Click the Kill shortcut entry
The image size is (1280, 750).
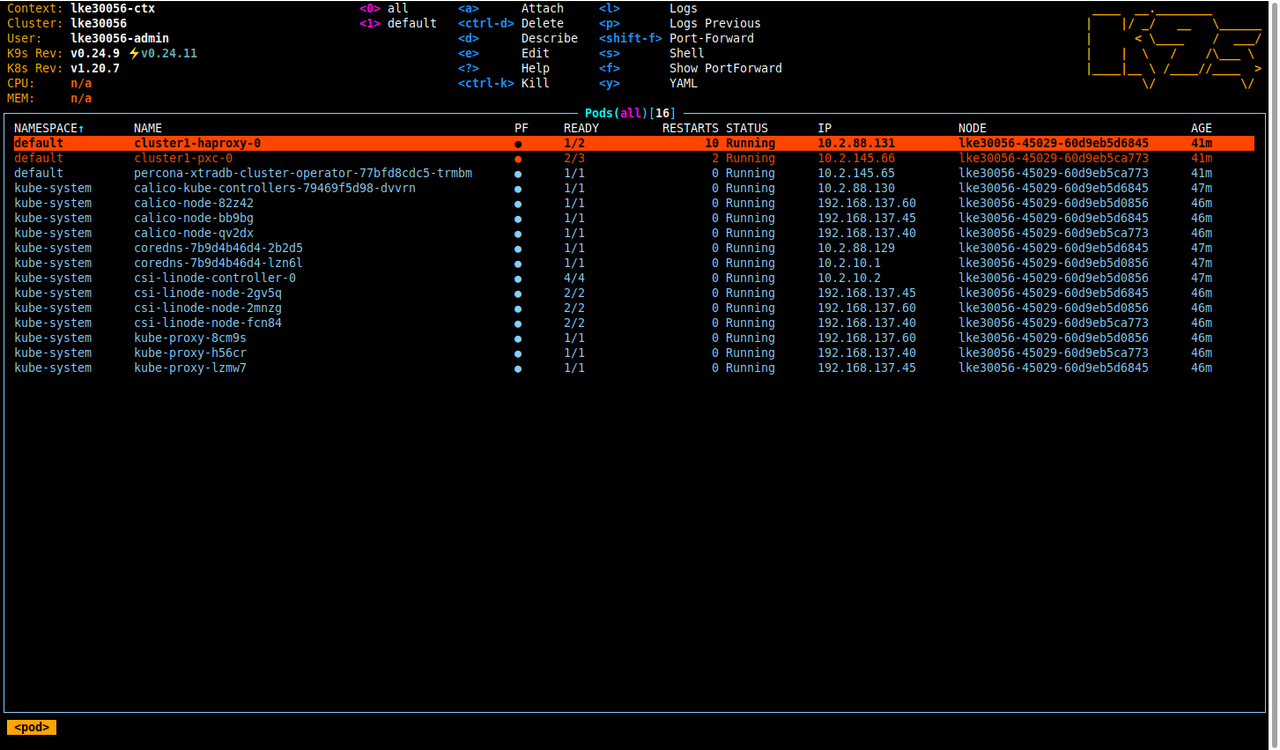[x=504, y=83]
